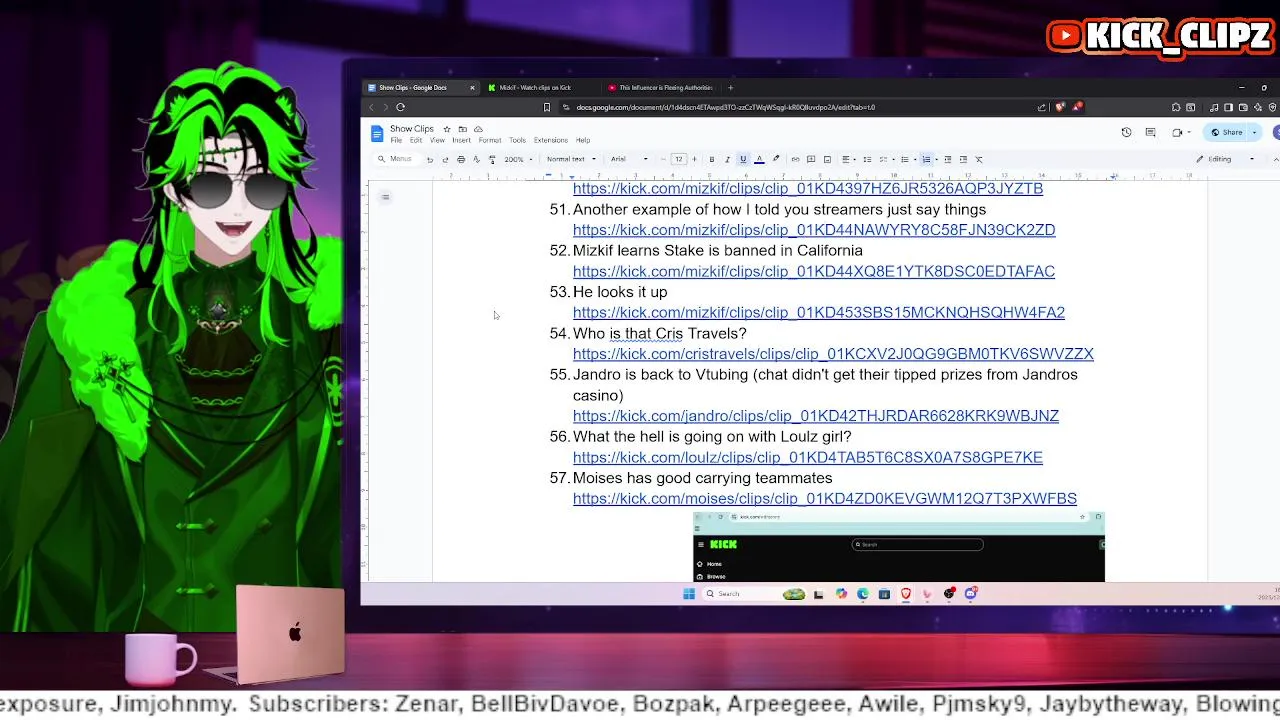Toggle underline formatting
Viewport: 1280px width, 720px height.
[743, 159]
